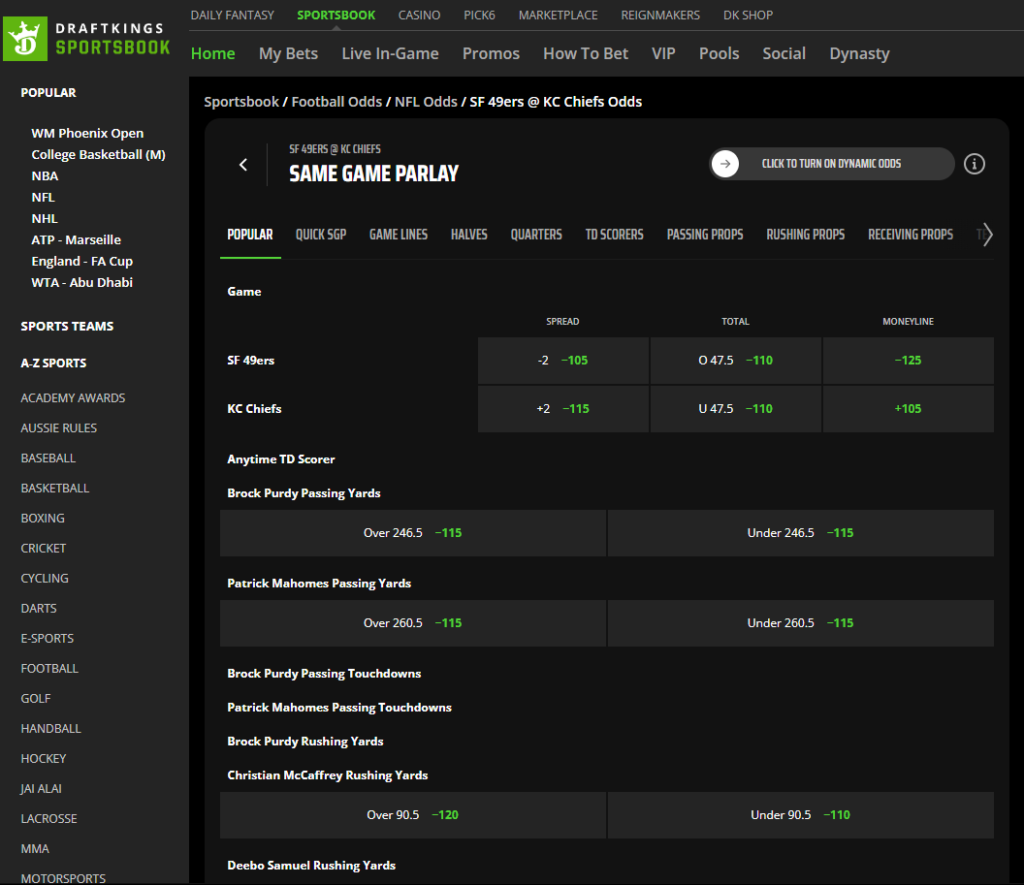Select the Quarters tab
The image size is (1024, 885).
[536, 234]
